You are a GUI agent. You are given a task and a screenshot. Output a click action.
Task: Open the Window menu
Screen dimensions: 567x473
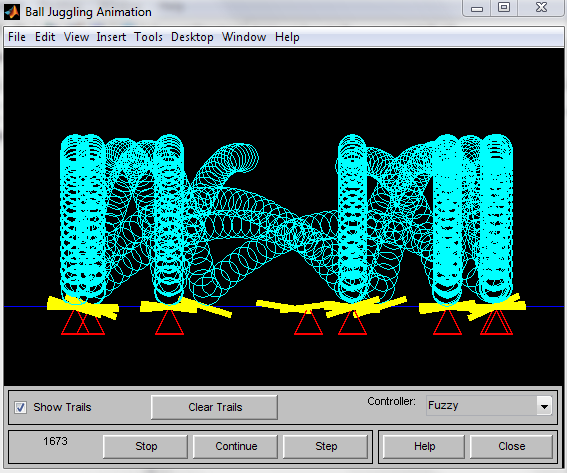[x=244, y=37]
